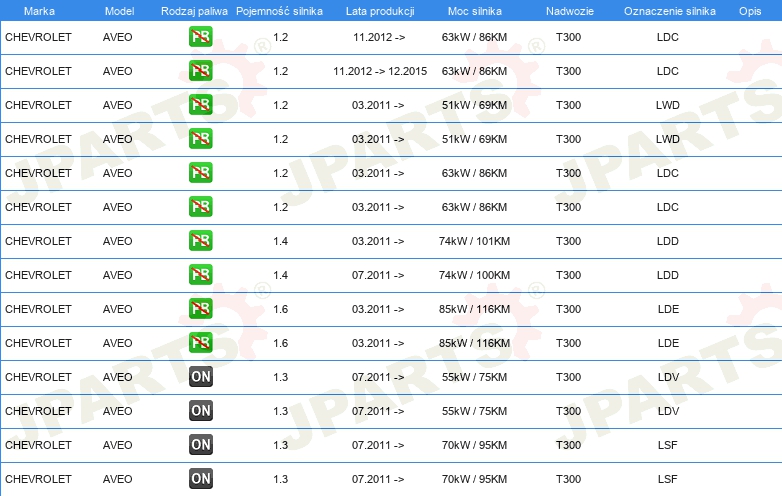Image resolution: width=782 pixels, height=496 pixels.
Task: Click the Model column header
Action: [119, 11]
